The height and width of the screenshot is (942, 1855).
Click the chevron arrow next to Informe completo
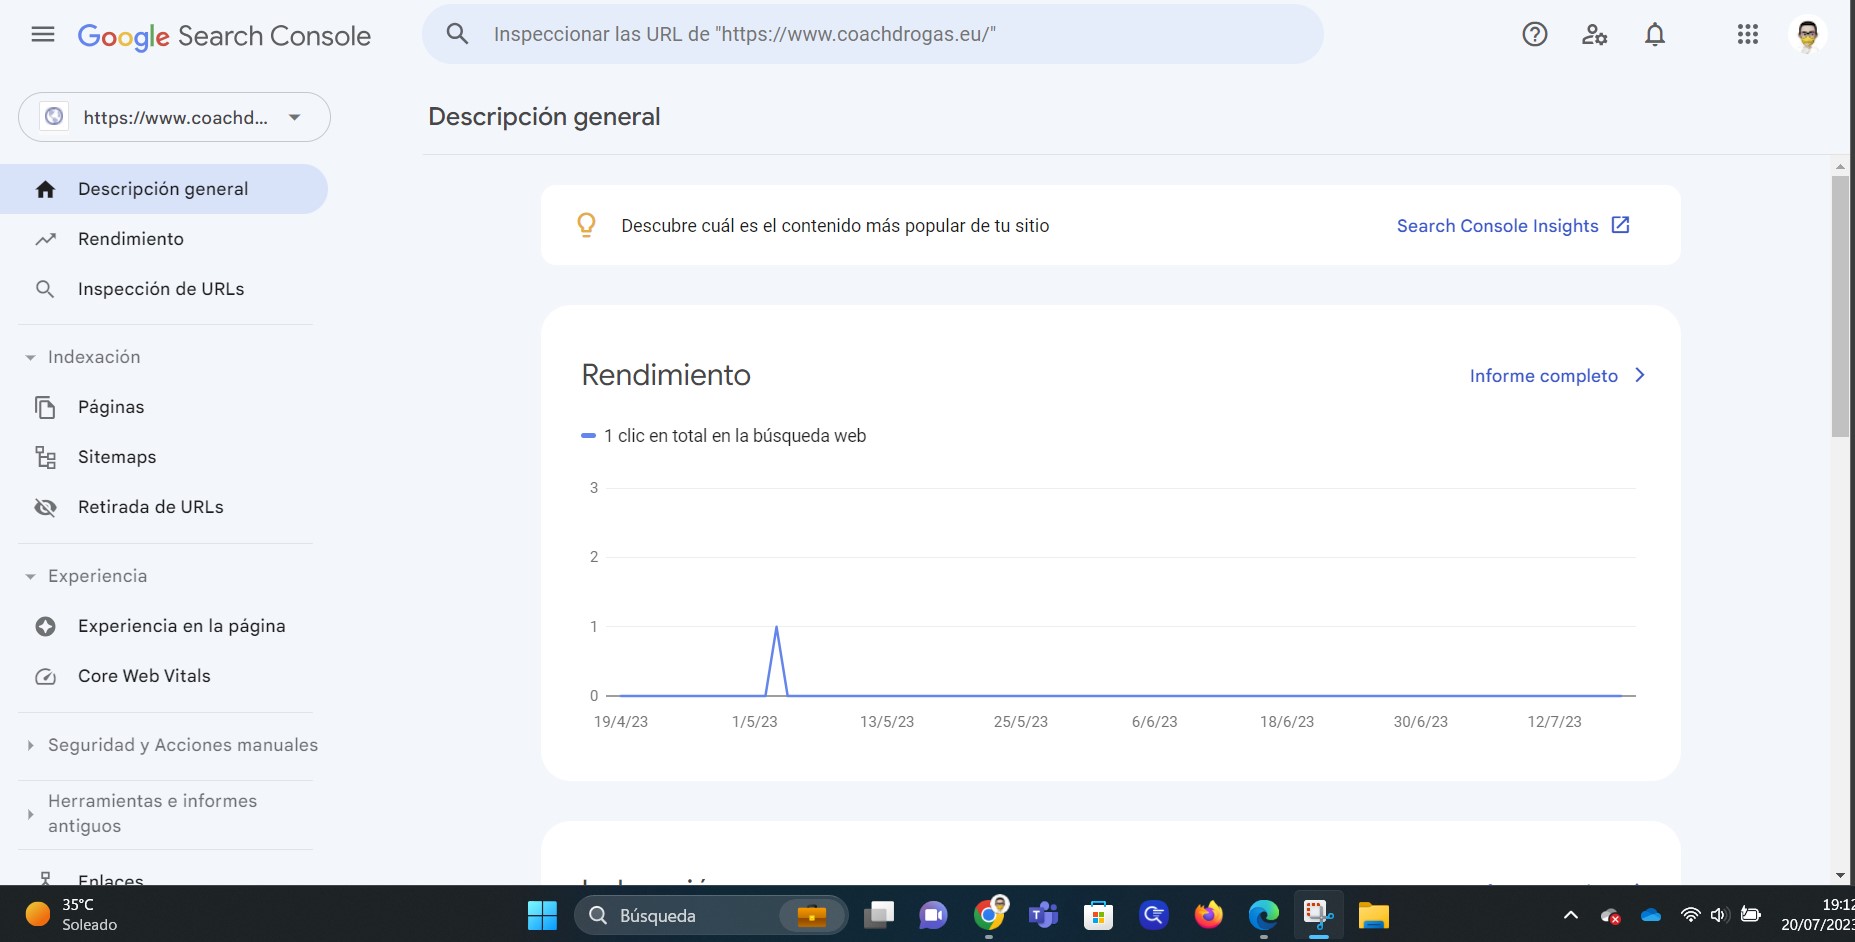(x=1639, y=375)
